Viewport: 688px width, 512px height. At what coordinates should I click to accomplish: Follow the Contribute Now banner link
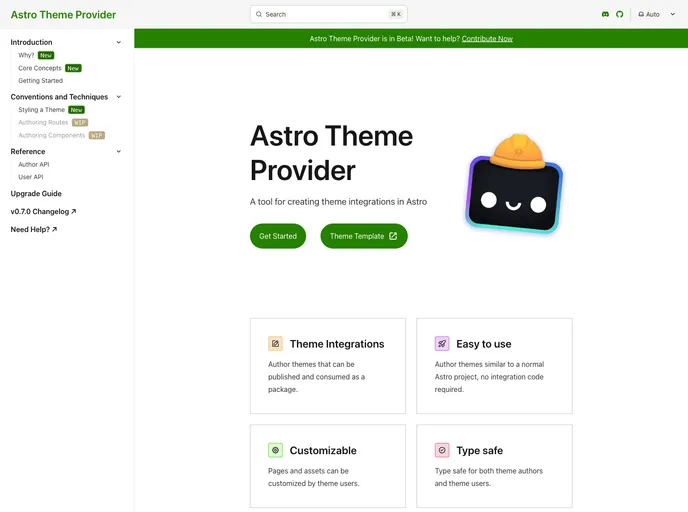click(487, 39)
